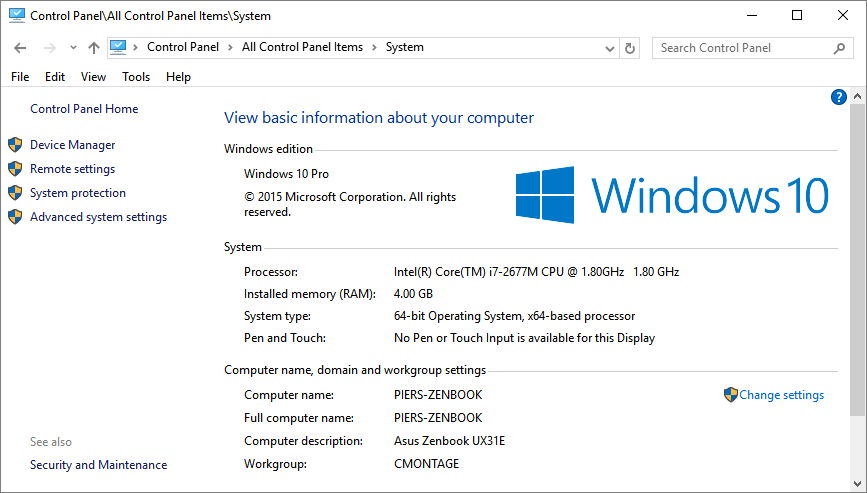Click PIERS-ZENBOOK beside Full computer name
The image size is (867, 493).
tap(438, 417)
